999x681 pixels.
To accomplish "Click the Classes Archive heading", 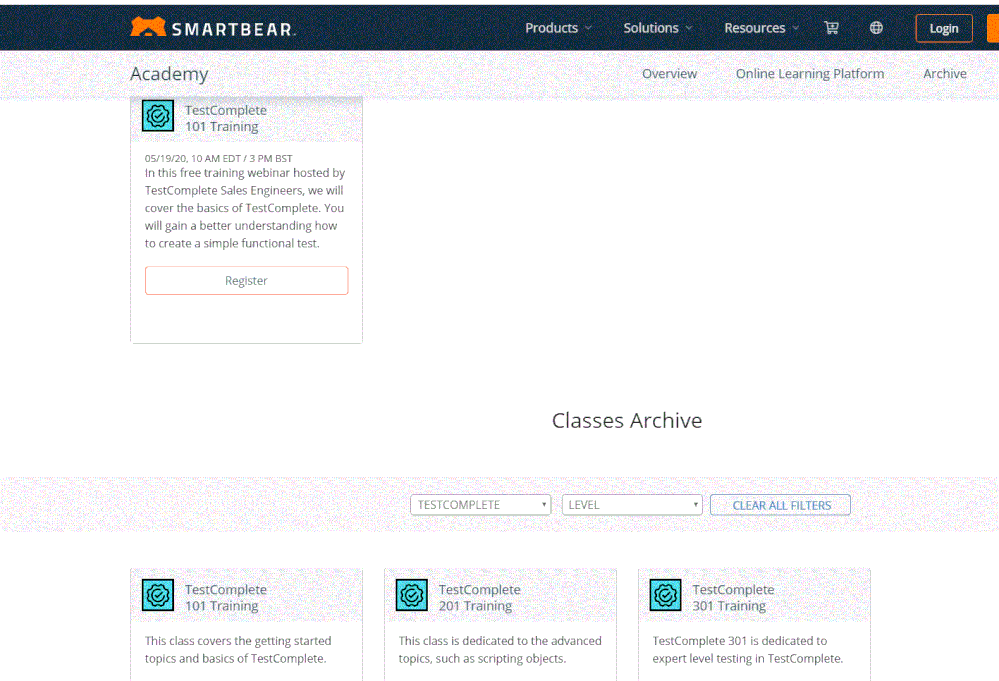I will (627, 420).
